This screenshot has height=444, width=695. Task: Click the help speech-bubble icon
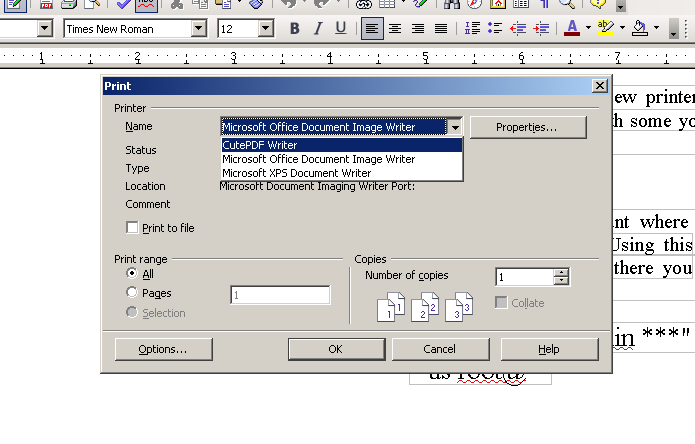click(x=598, y=4)
